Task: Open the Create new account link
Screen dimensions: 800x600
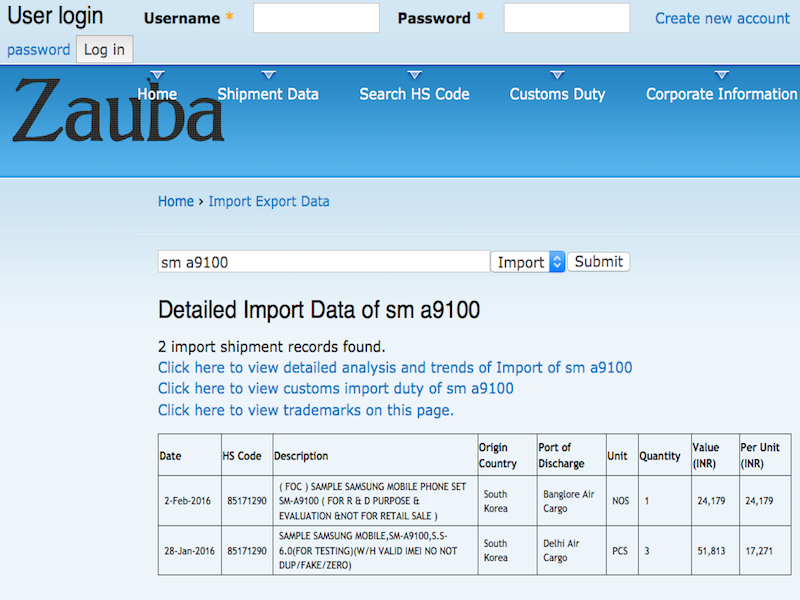Action: (x=722, y=18)
